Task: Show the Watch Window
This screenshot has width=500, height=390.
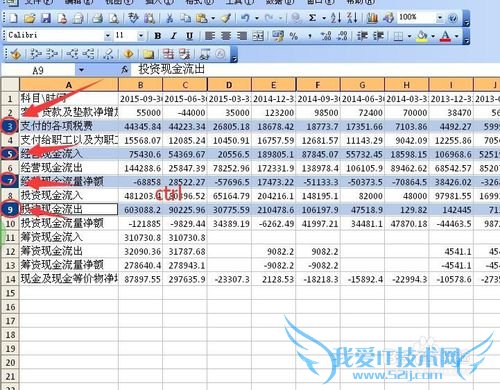Action: (x=205, y=54)
